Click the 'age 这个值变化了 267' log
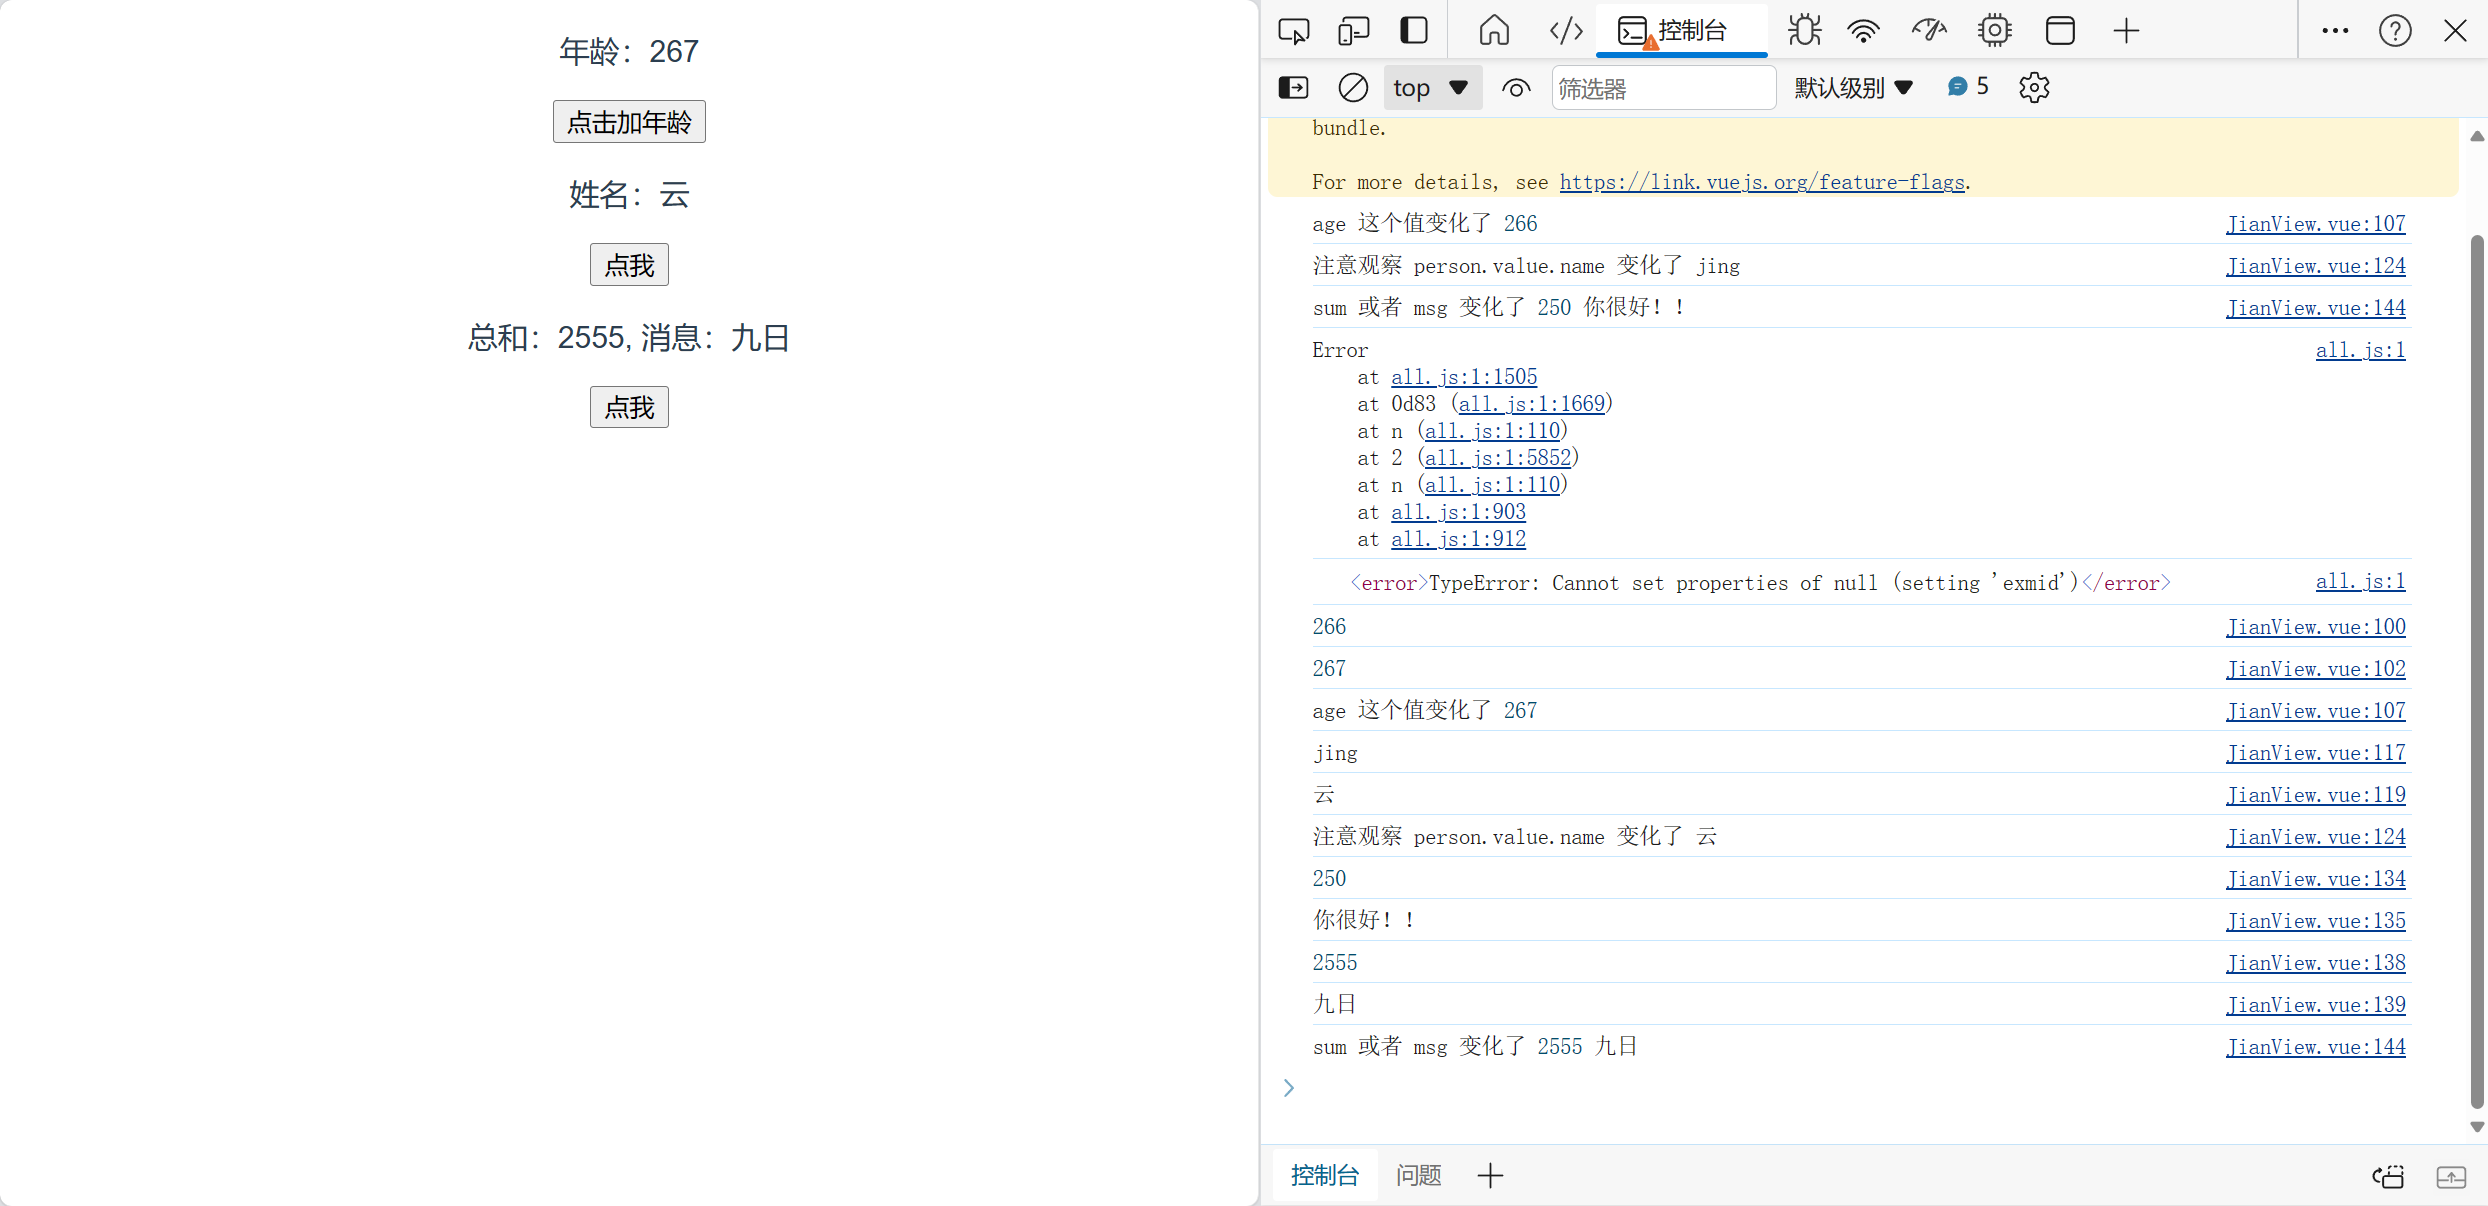 click(x=1424, y=711)
